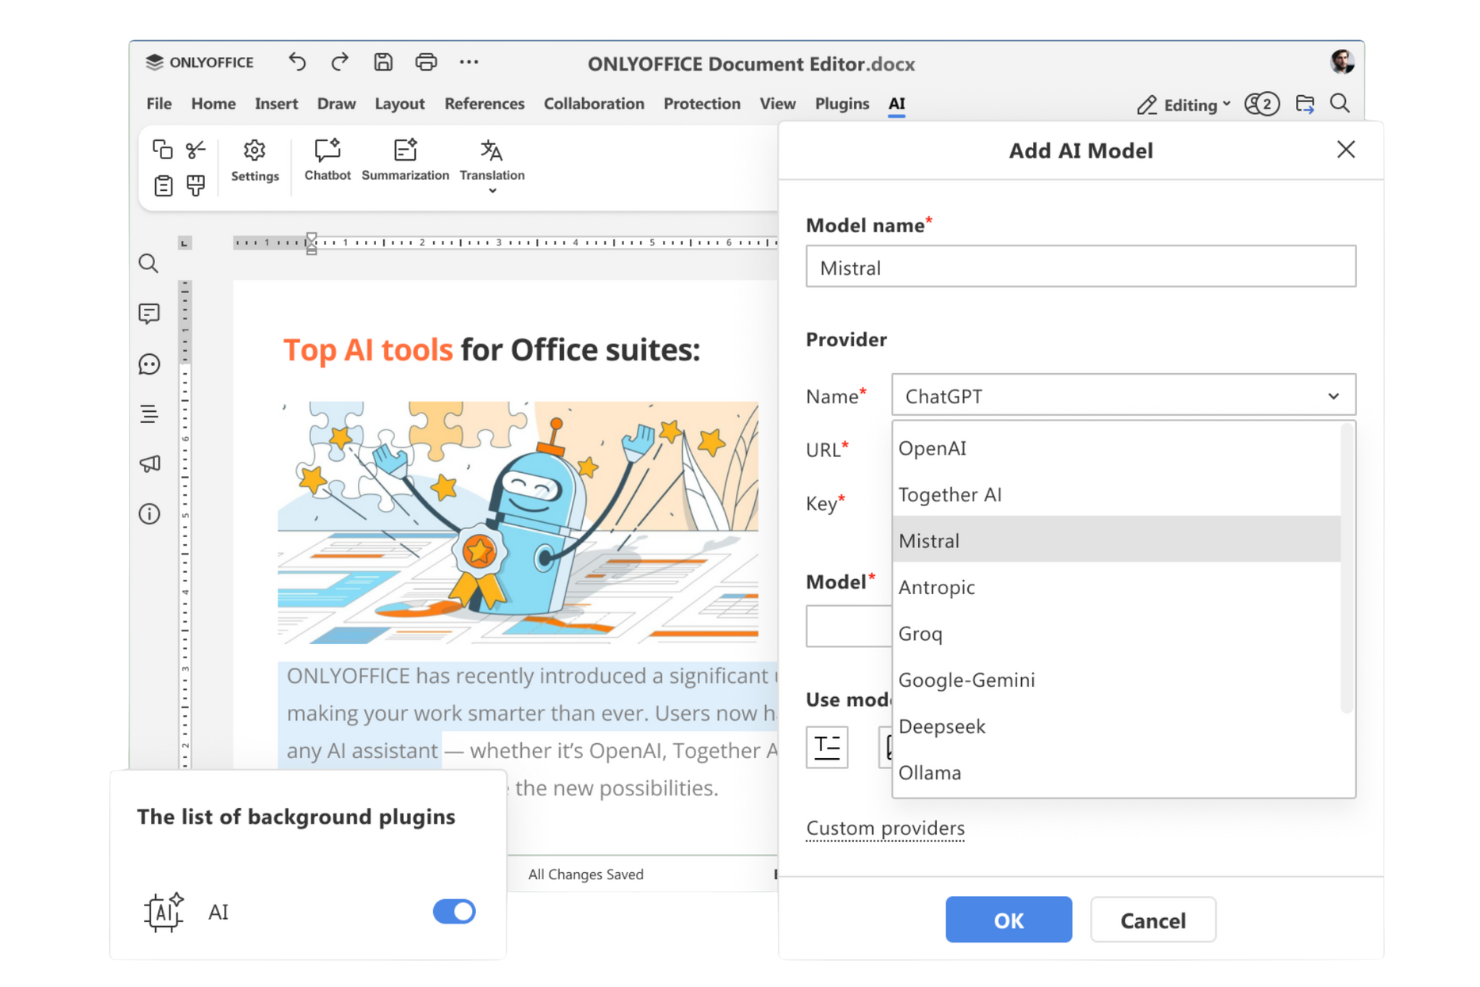Save the document with disk icon
Screen dimensions: 1480x987
[383, 62]
